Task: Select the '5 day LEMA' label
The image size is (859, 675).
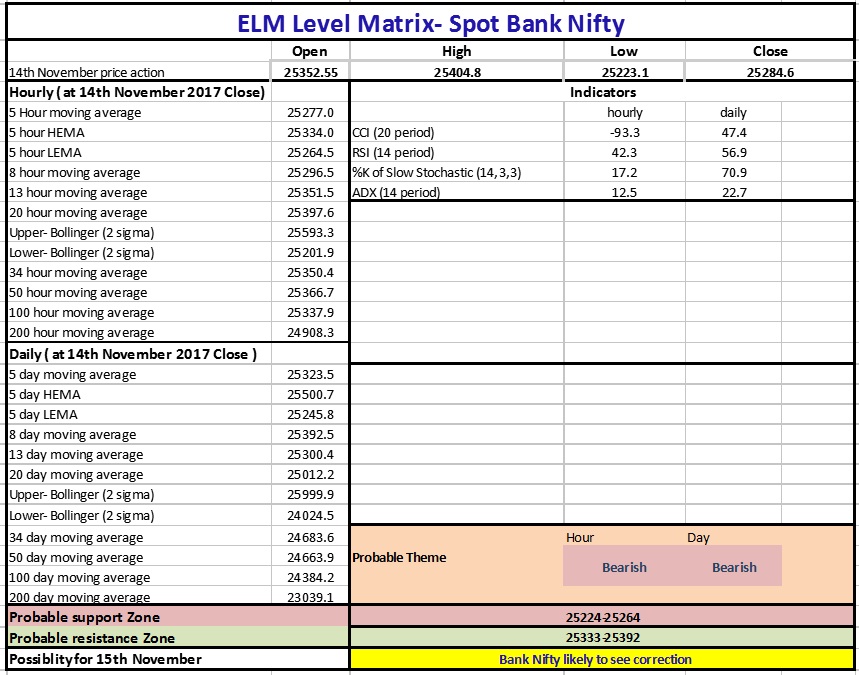Action: [x=43, y=415]
